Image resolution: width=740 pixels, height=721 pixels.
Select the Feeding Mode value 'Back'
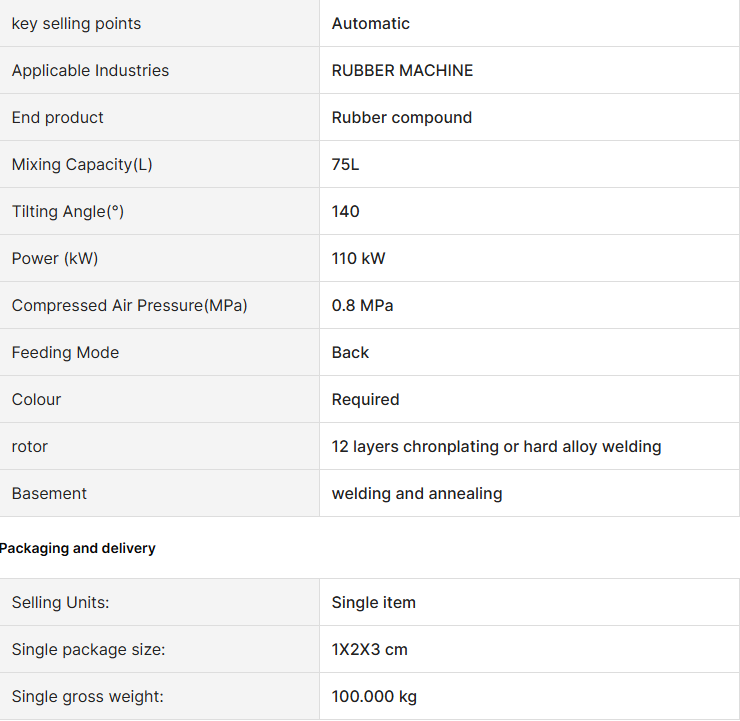350,352
